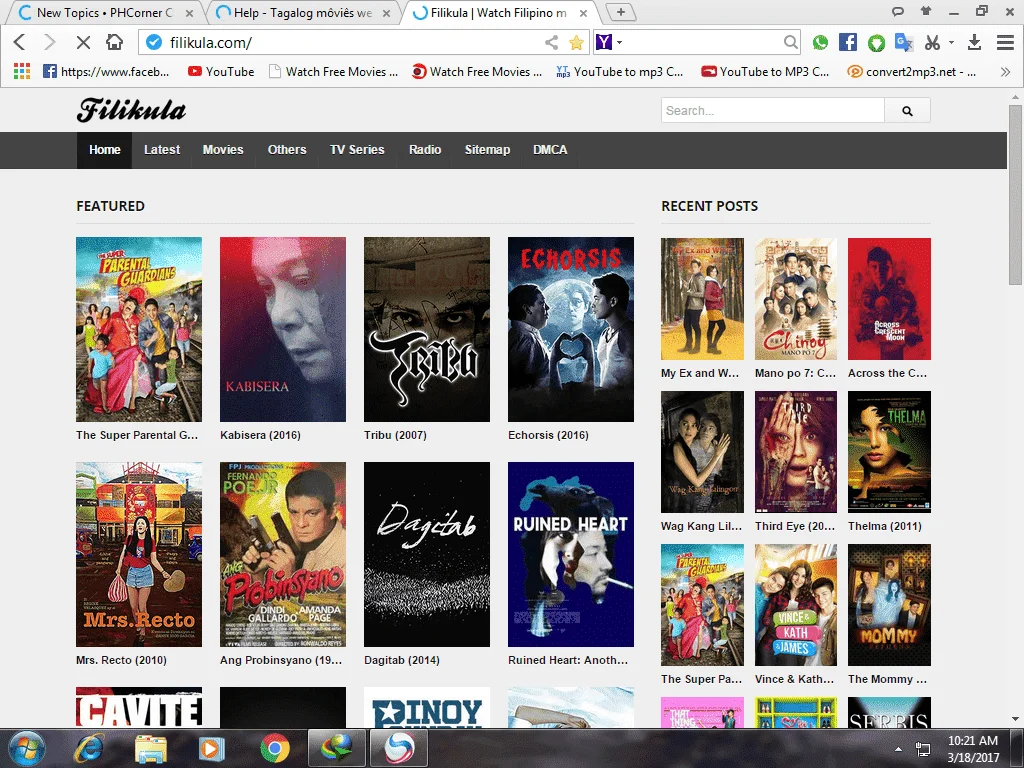Open the Windows Start button

[27, 748]
